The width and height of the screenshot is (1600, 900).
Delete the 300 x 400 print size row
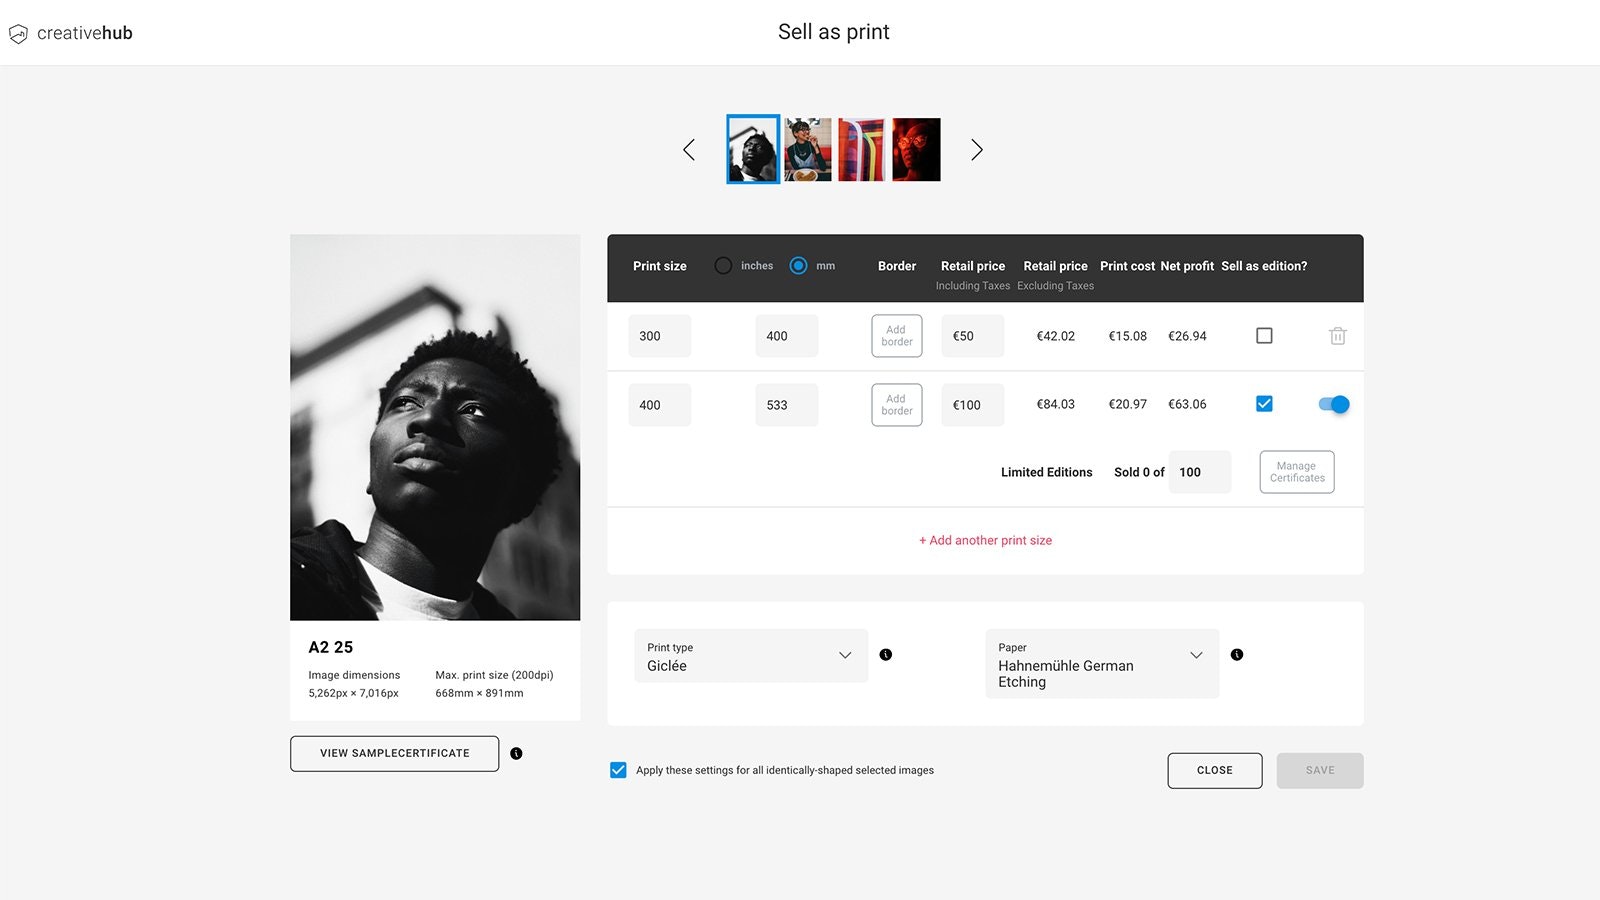(1337, 336)
